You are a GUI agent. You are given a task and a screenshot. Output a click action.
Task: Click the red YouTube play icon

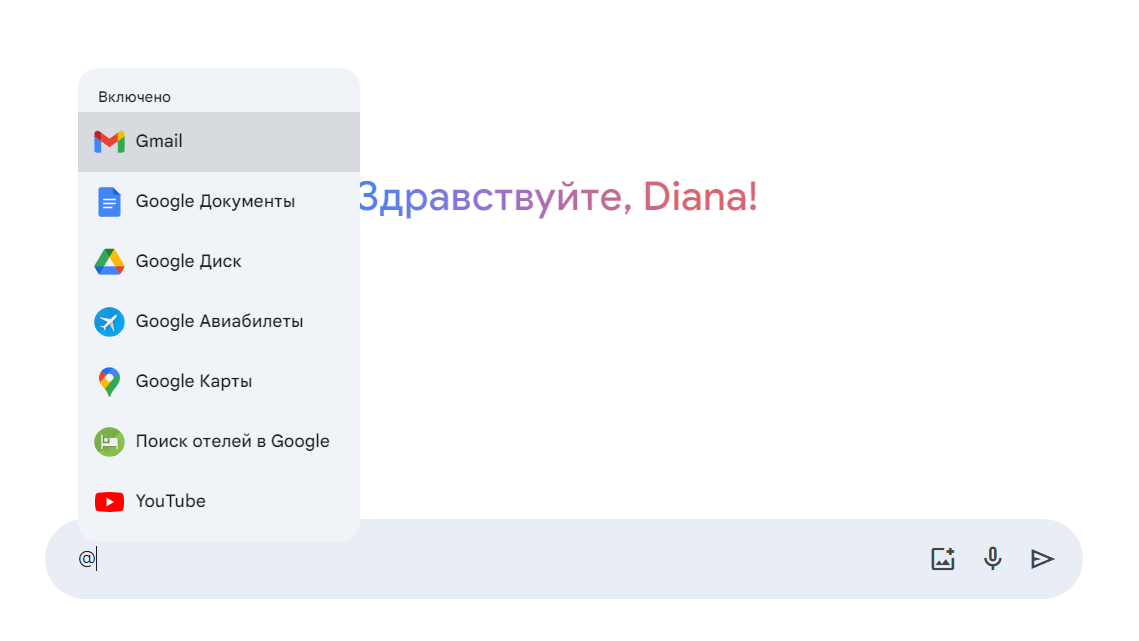click(x=109, y=502)
